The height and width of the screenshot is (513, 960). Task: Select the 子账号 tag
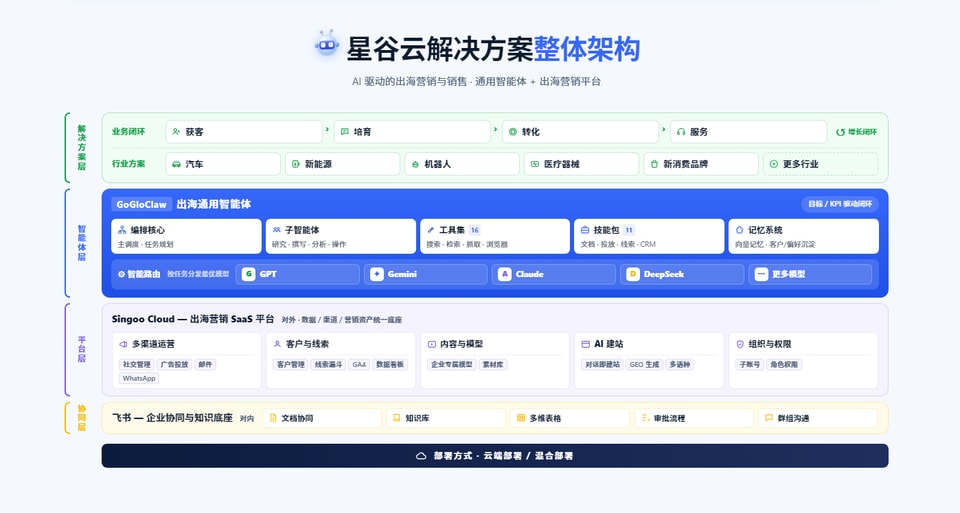click(749, 364)
